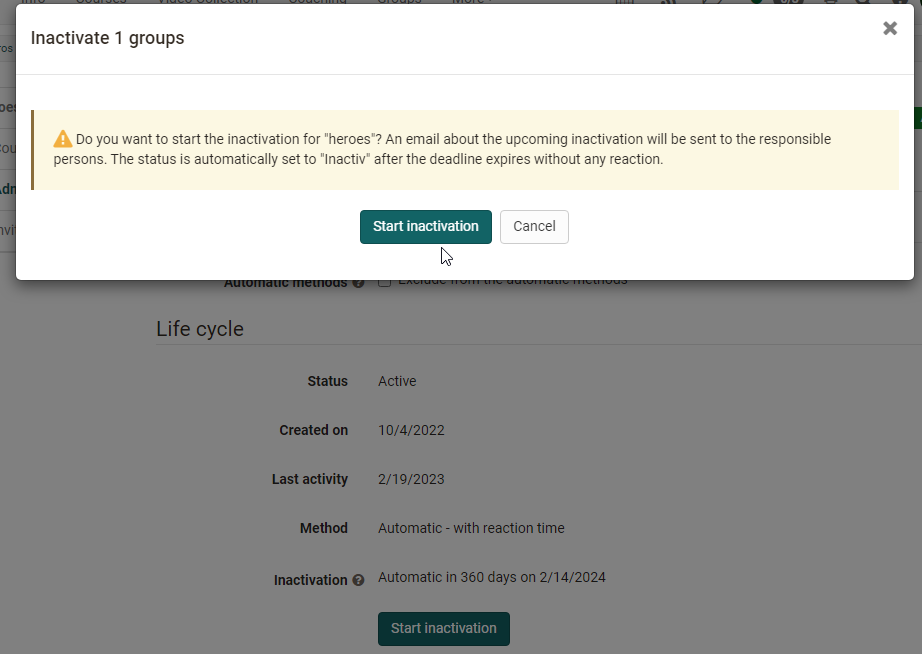Click the Life cycle section heading

tap(200, 329)
